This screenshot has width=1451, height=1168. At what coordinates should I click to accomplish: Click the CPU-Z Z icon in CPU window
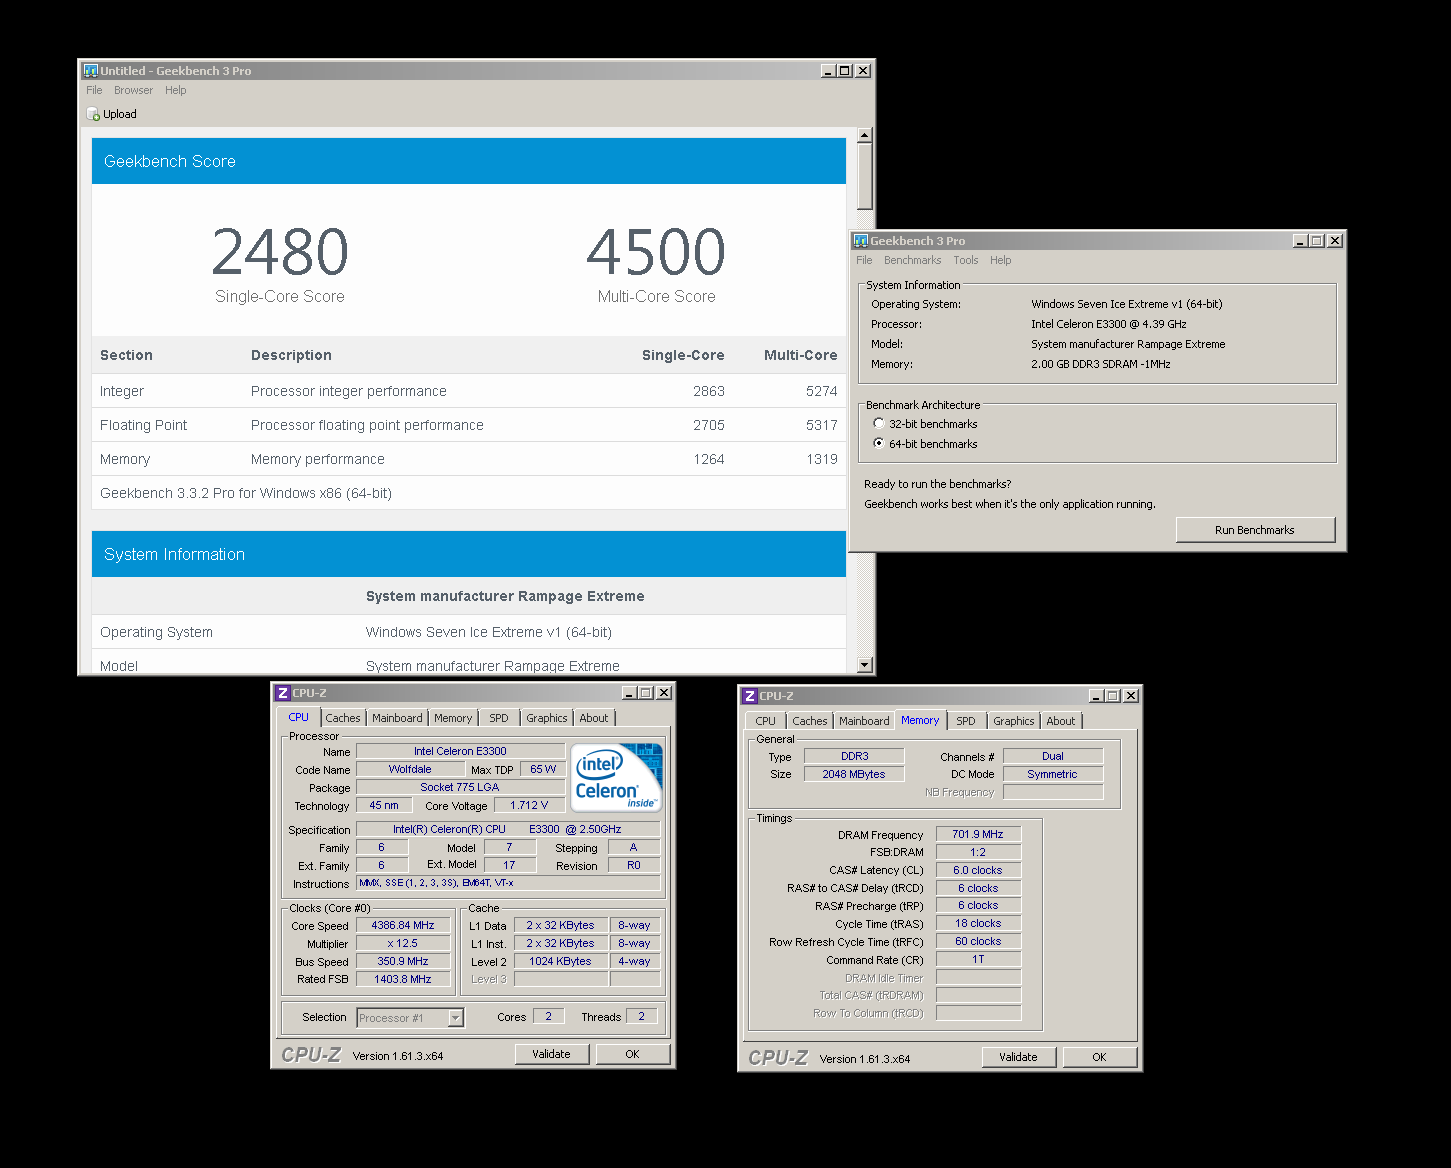pos(283,693)
